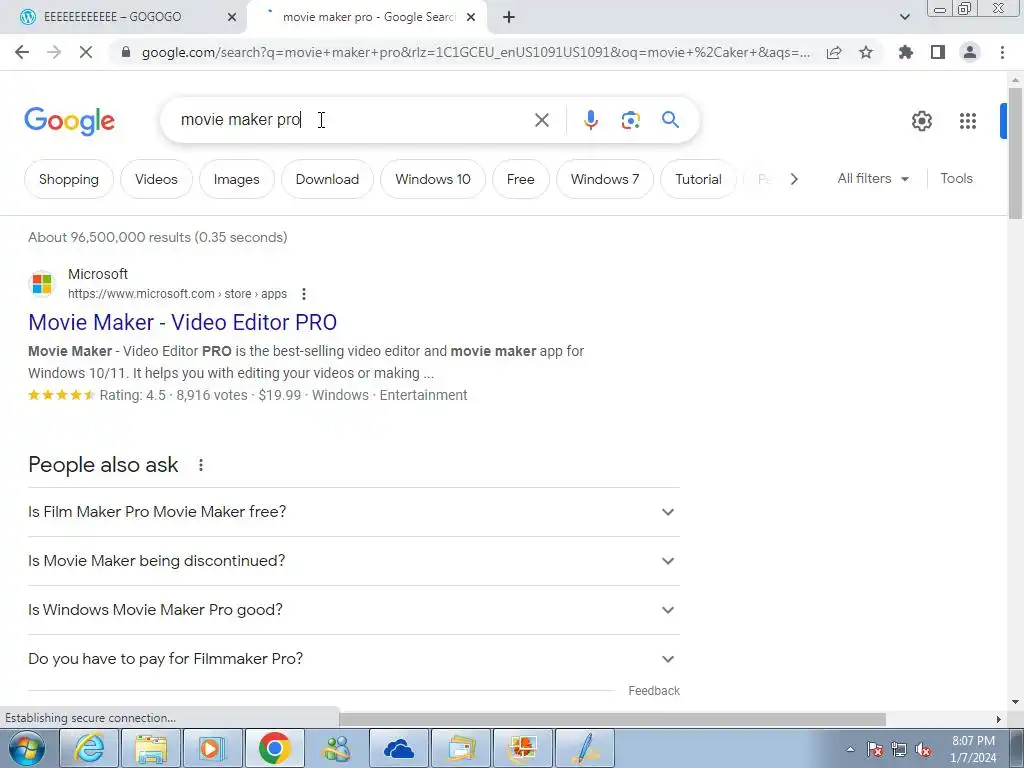Open the dots menu beside People also ask
Viewport: 1024px width, 768px height.
tap(200, 465)
